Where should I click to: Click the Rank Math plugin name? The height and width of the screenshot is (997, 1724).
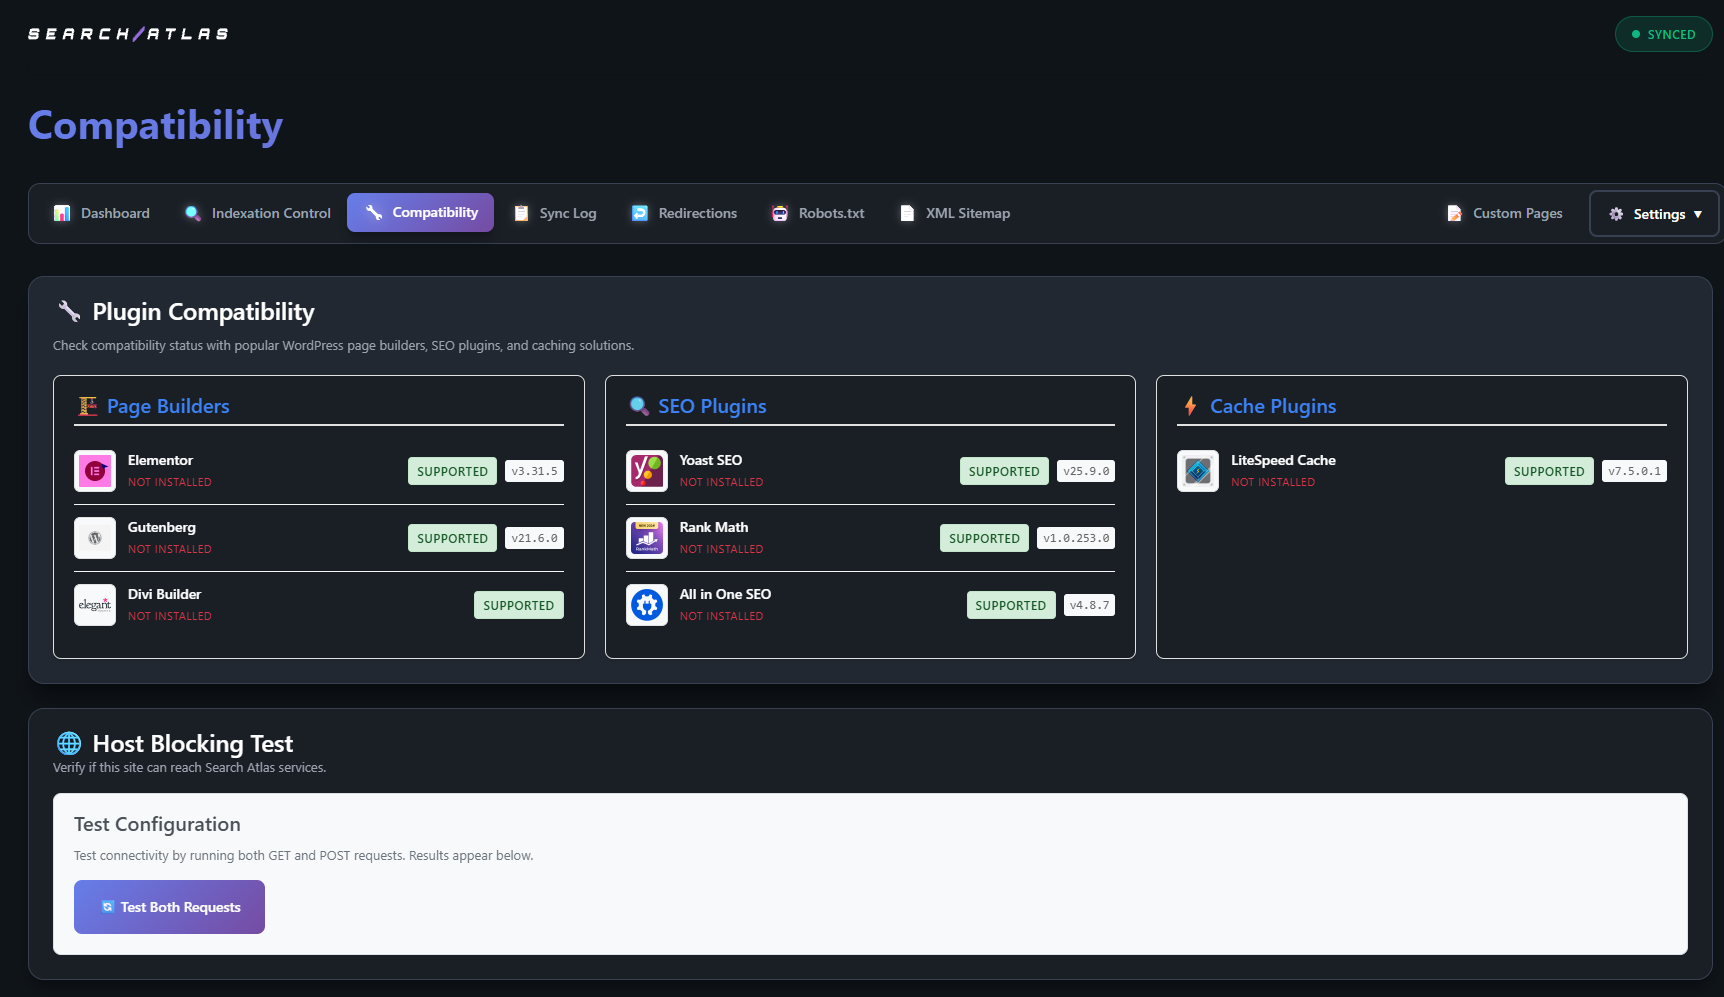[x=714, y=527]
